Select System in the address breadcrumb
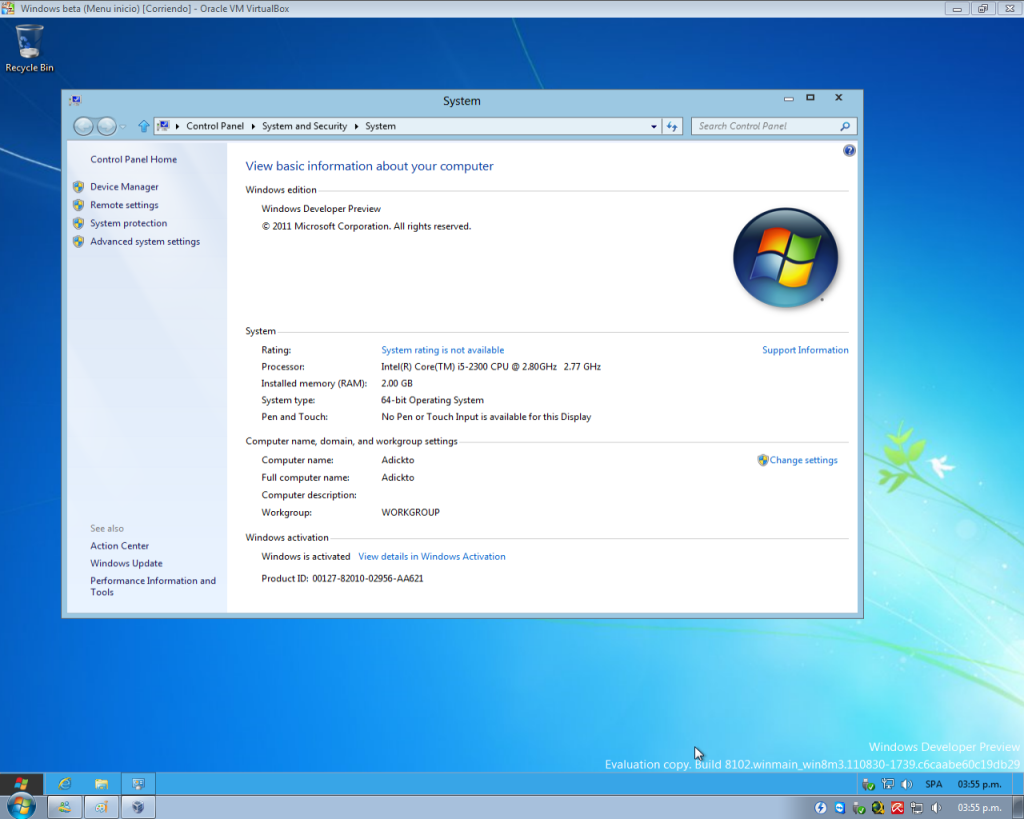 click(x=380, y=126)
